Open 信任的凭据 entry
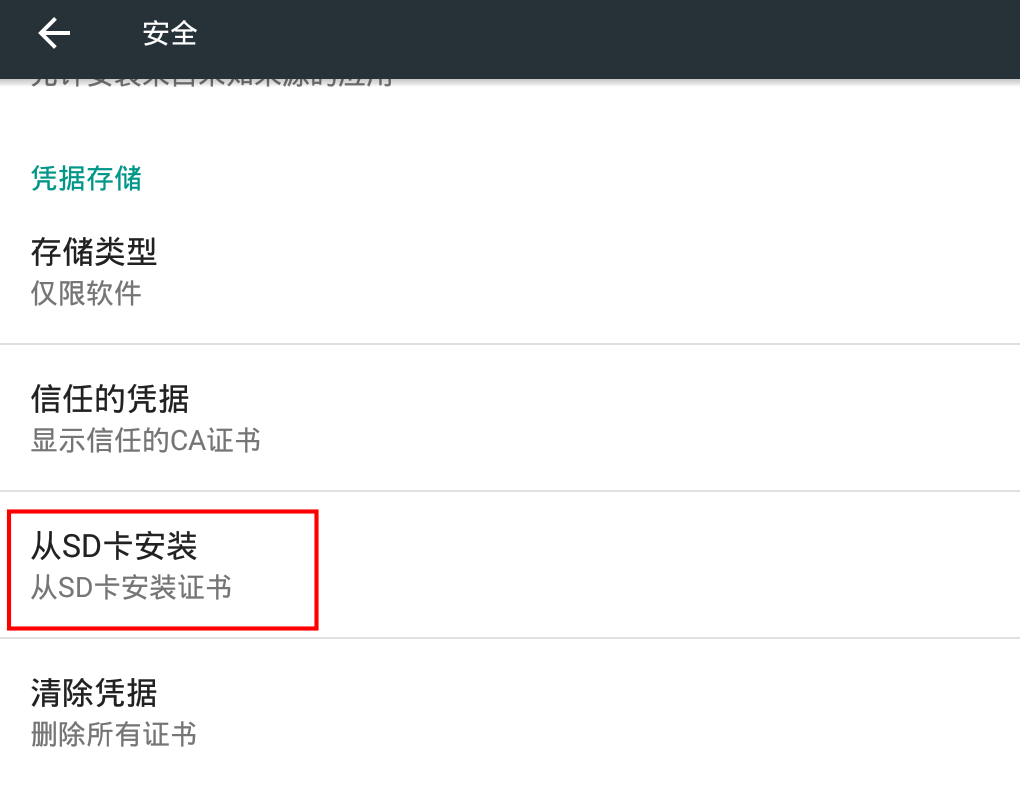 [110, 399]
